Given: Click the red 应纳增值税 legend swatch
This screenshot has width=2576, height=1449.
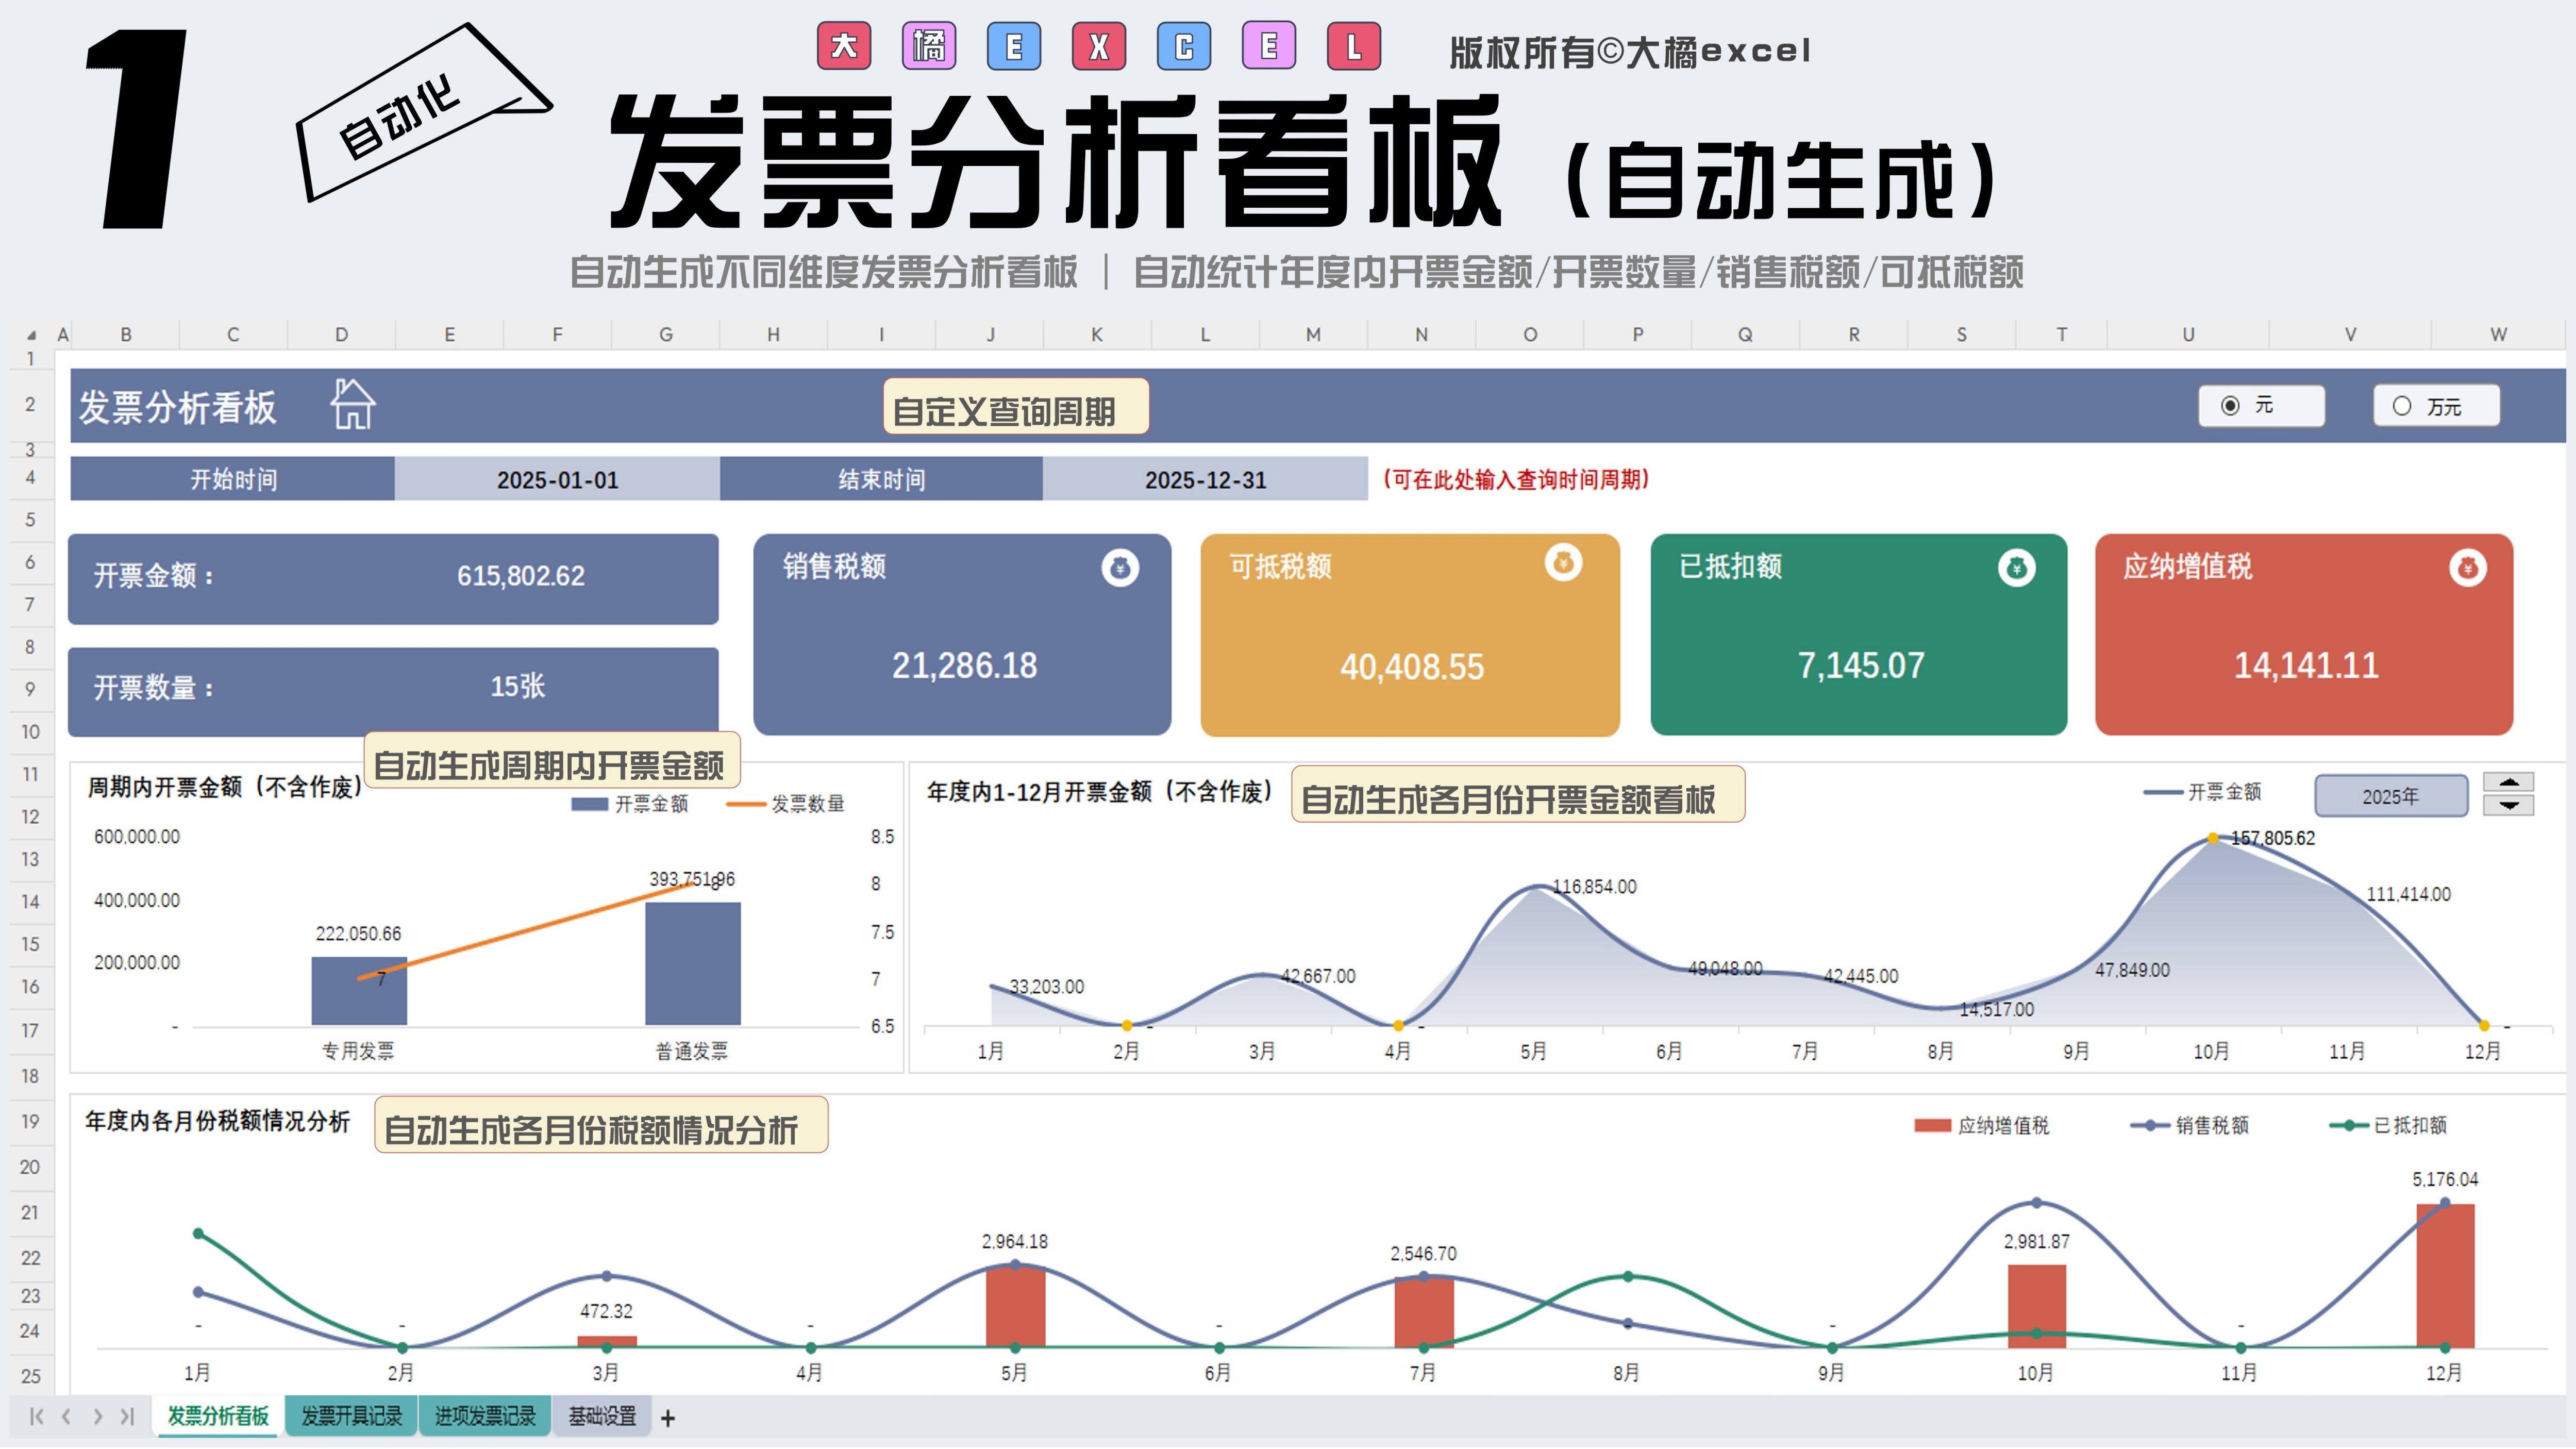Looking at the screenshot, I should point(1932,1125).
